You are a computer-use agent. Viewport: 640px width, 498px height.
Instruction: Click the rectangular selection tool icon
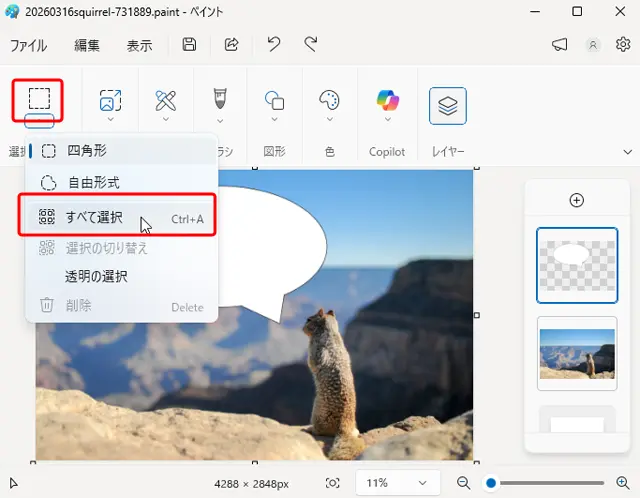(x=39, y=99)
